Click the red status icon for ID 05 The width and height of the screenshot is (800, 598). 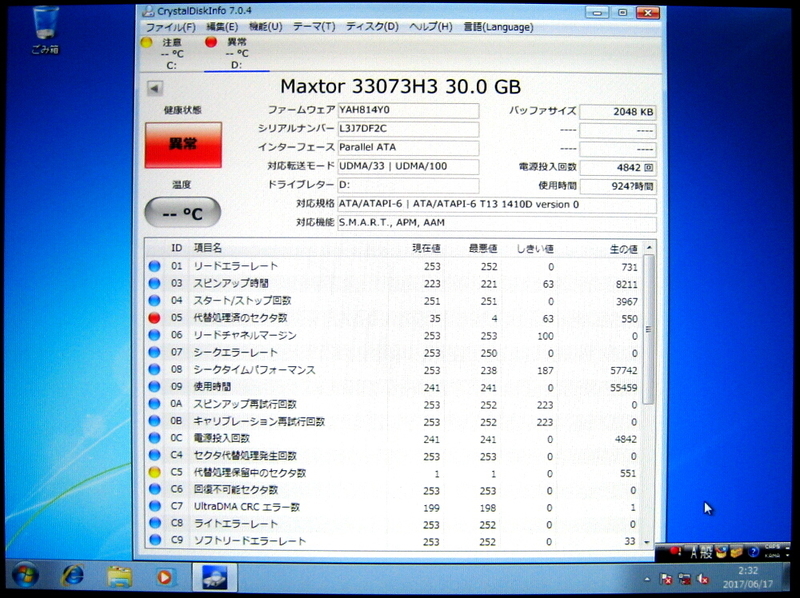click(x=154, y=318)
